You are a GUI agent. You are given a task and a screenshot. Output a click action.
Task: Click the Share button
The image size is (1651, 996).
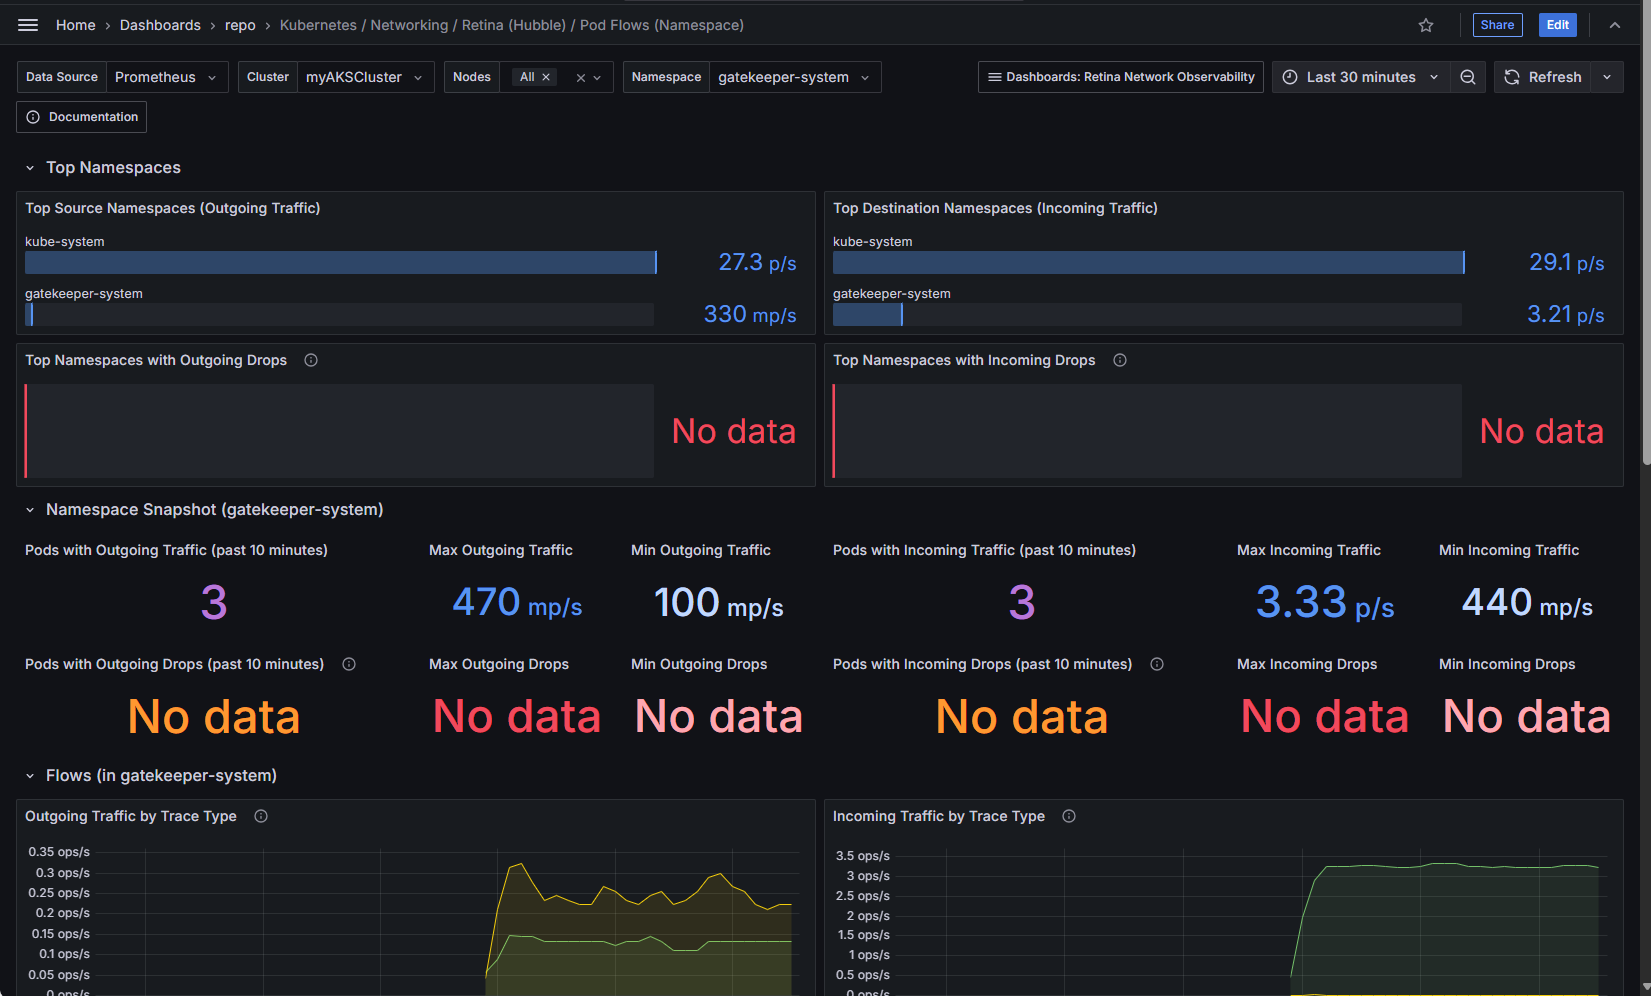point(1497,25)
